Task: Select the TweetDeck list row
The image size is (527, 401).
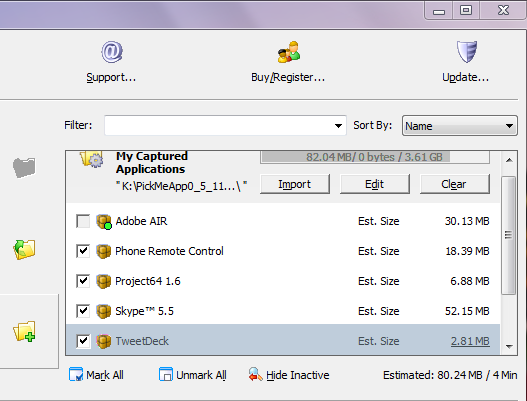Action: pos(283,340)
